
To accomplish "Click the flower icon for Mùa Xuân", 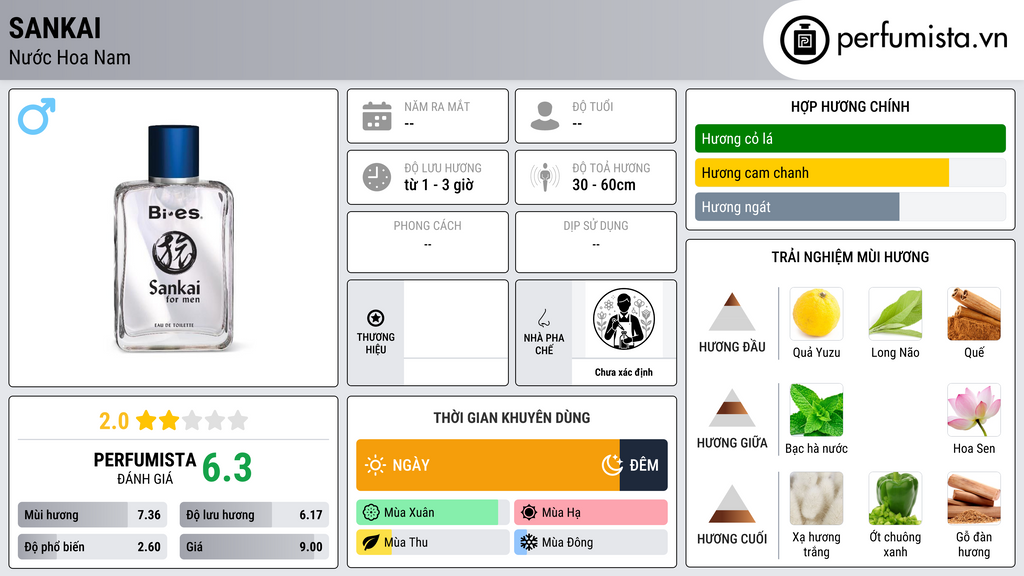I will pyautogui.click(x=371, y=513).
